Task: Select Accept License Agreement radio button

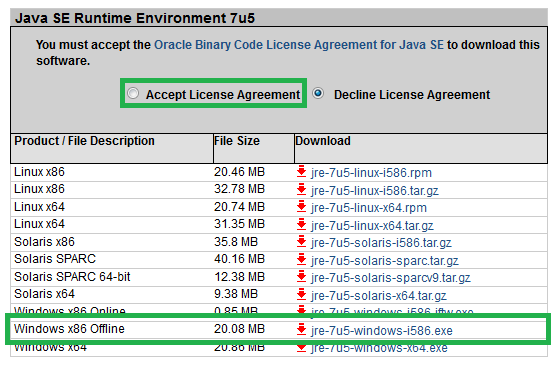Action: pos(133,93)
